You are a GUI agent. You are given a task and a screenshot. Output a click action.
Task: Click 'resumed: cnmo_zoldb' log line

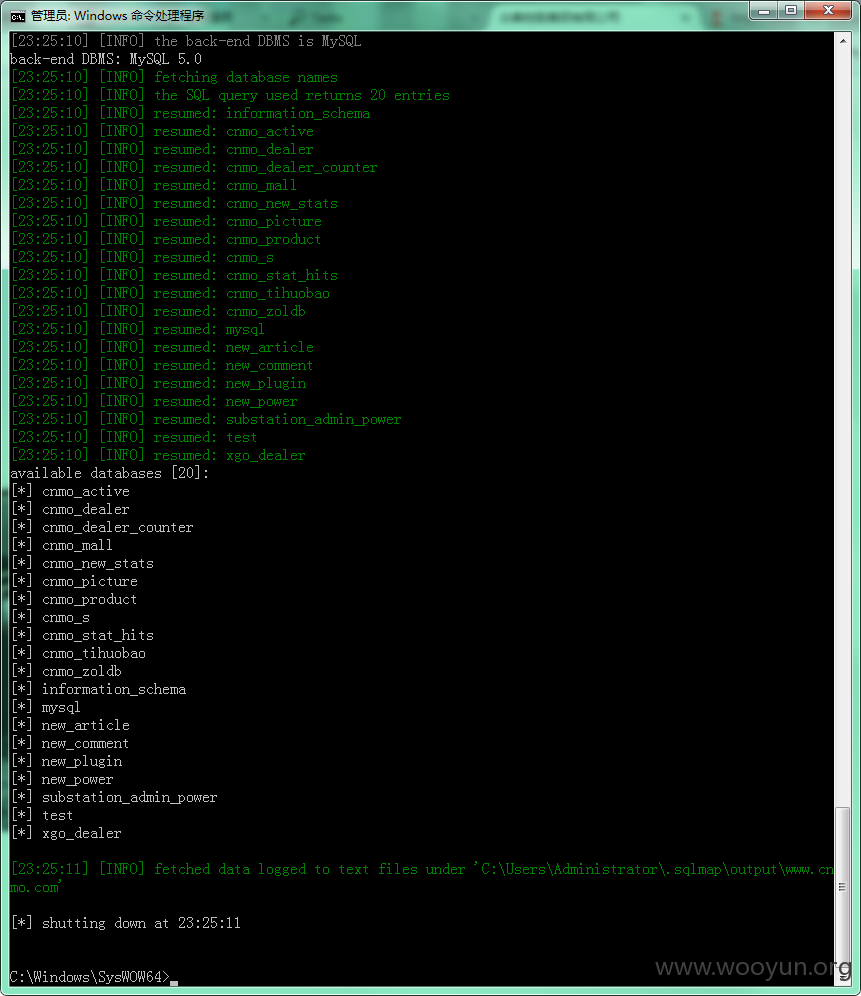[x=159, y=311]
